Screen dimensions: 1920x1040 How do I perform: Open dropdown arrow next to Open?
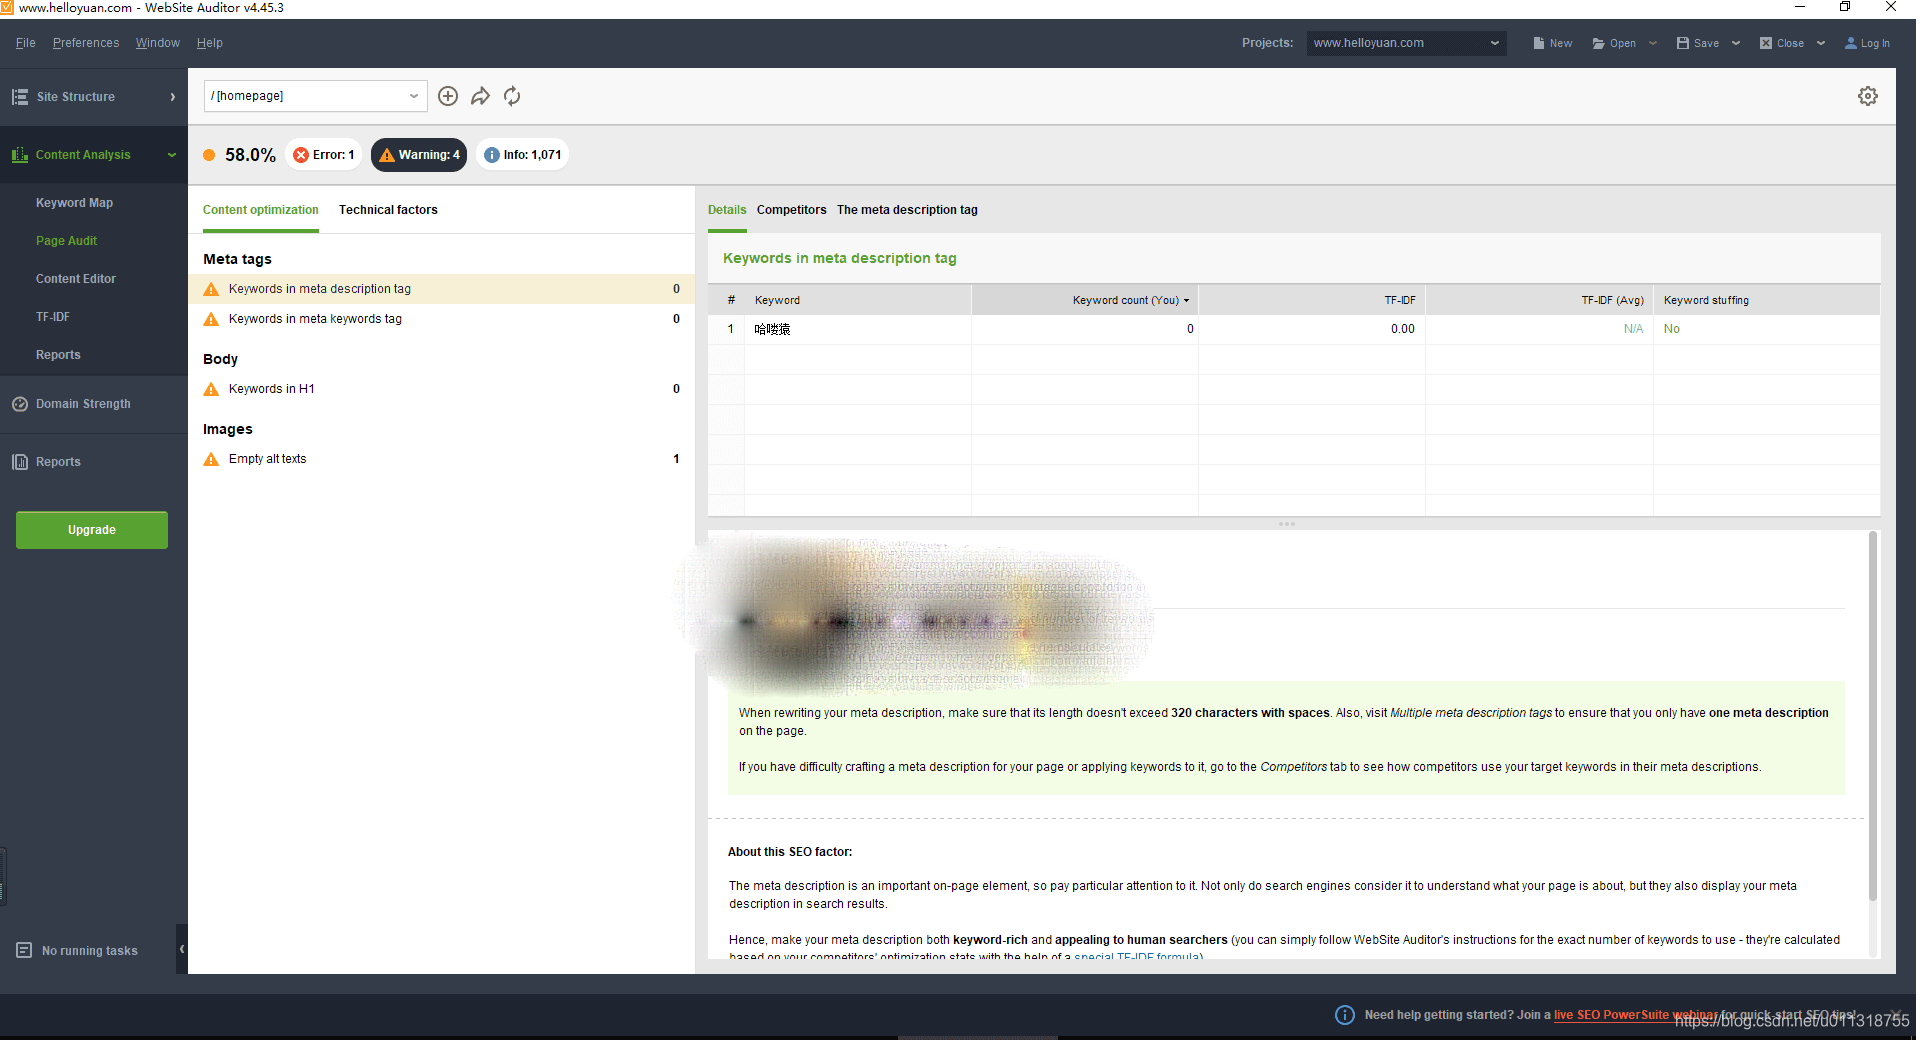tap(1653, 43)
